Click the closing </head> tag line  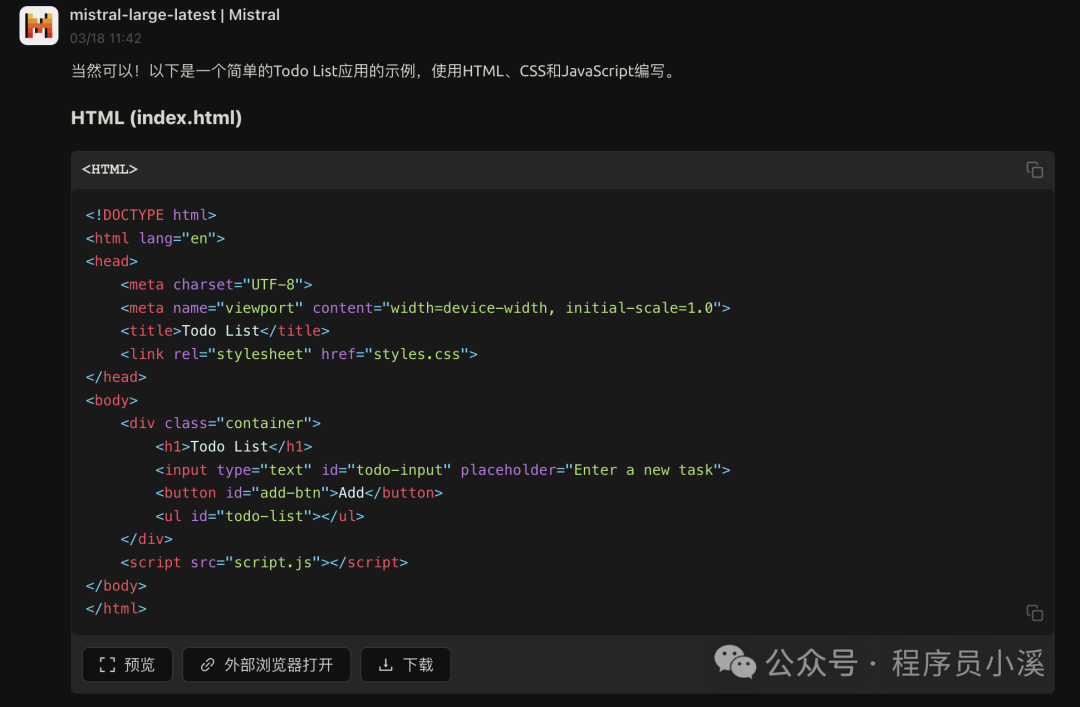coord(116,377)
